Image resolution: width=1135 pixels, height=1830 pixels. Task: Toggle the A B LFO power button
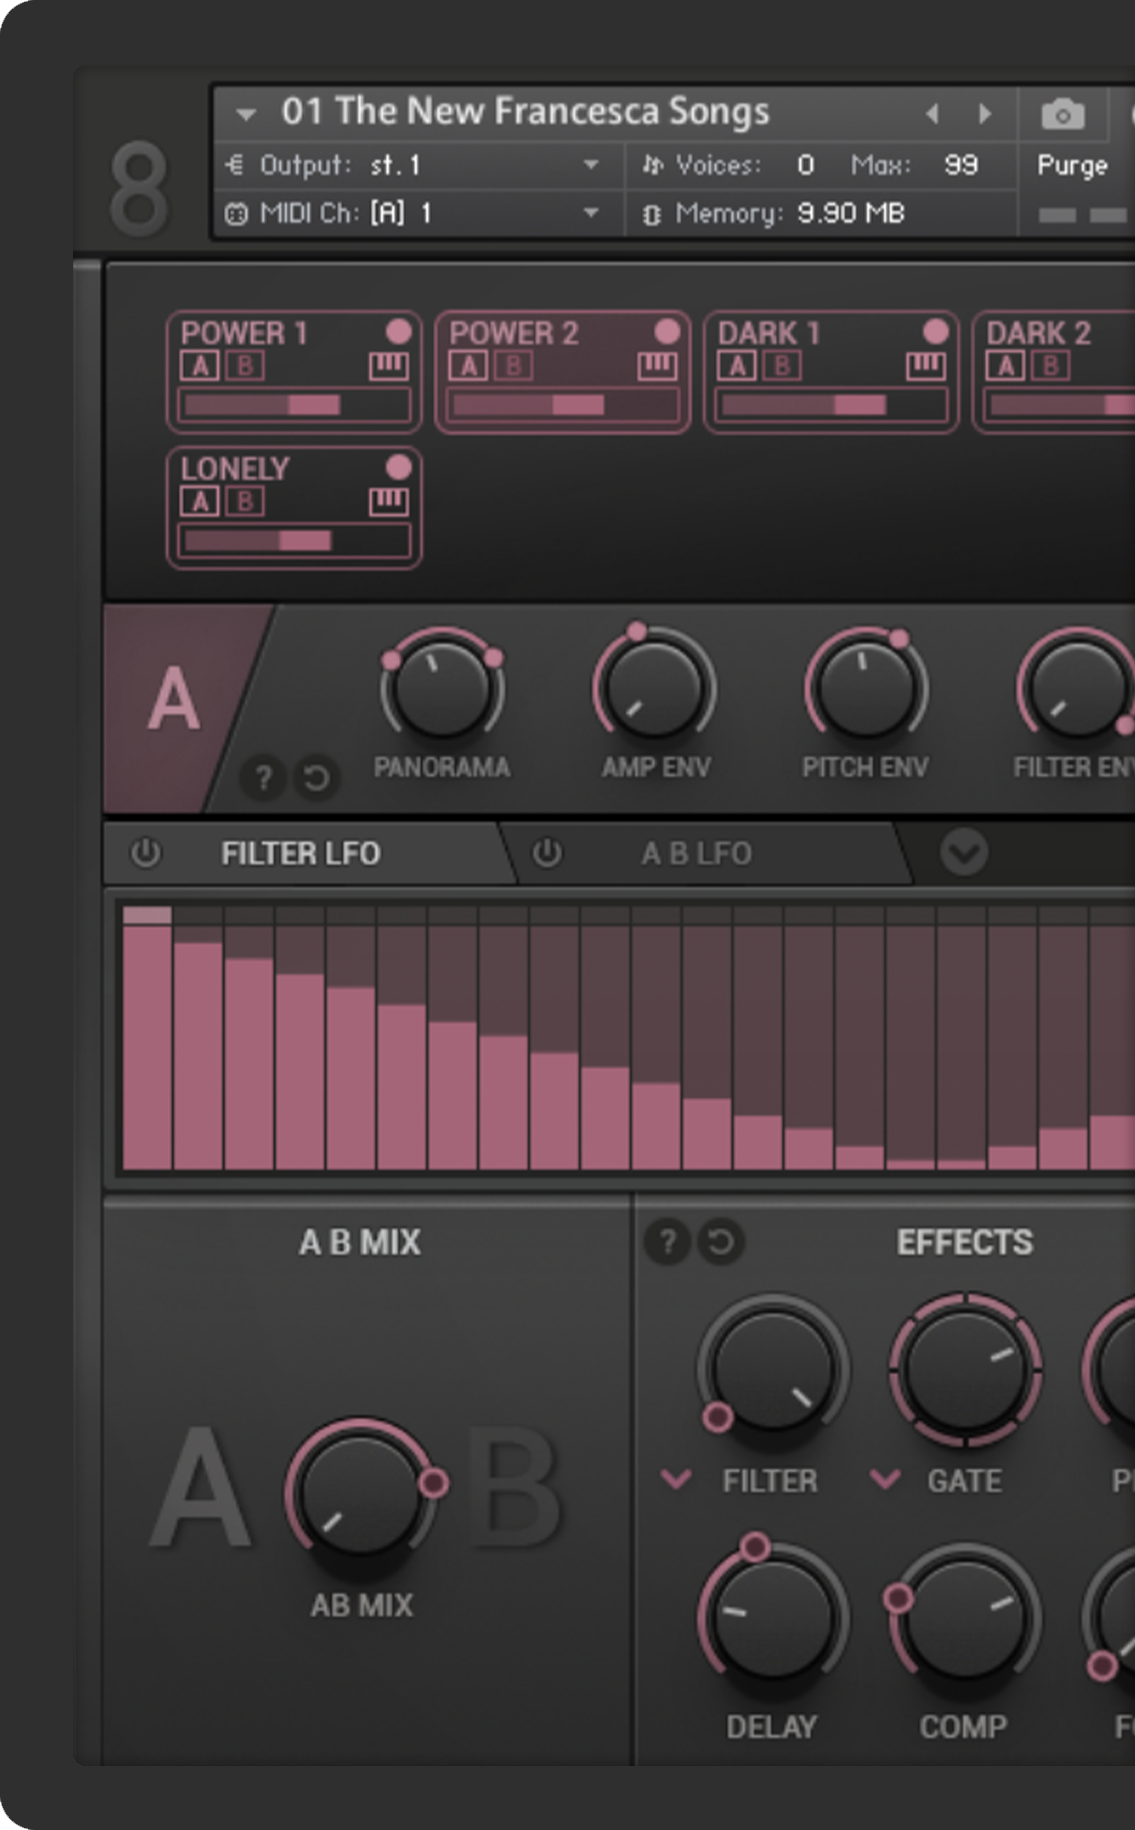click(546, 853)
